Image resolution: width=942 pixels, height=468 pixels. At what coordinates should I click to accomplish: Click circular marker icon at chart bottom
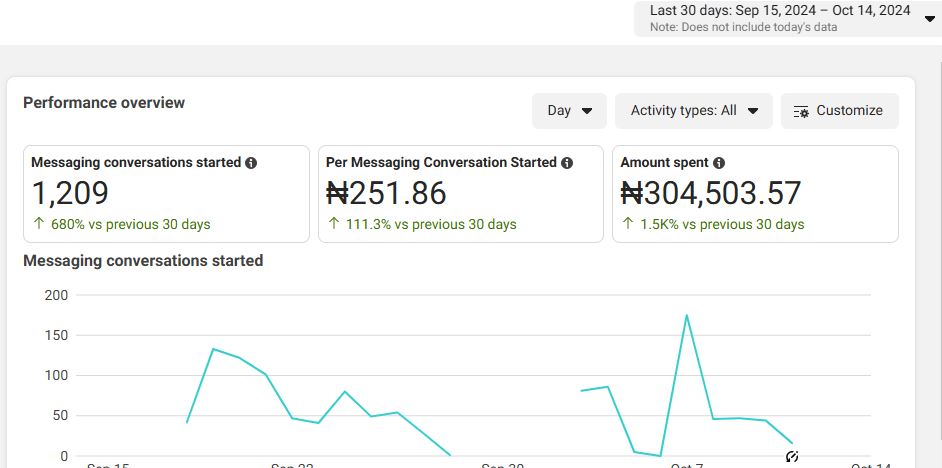(792, 457)
